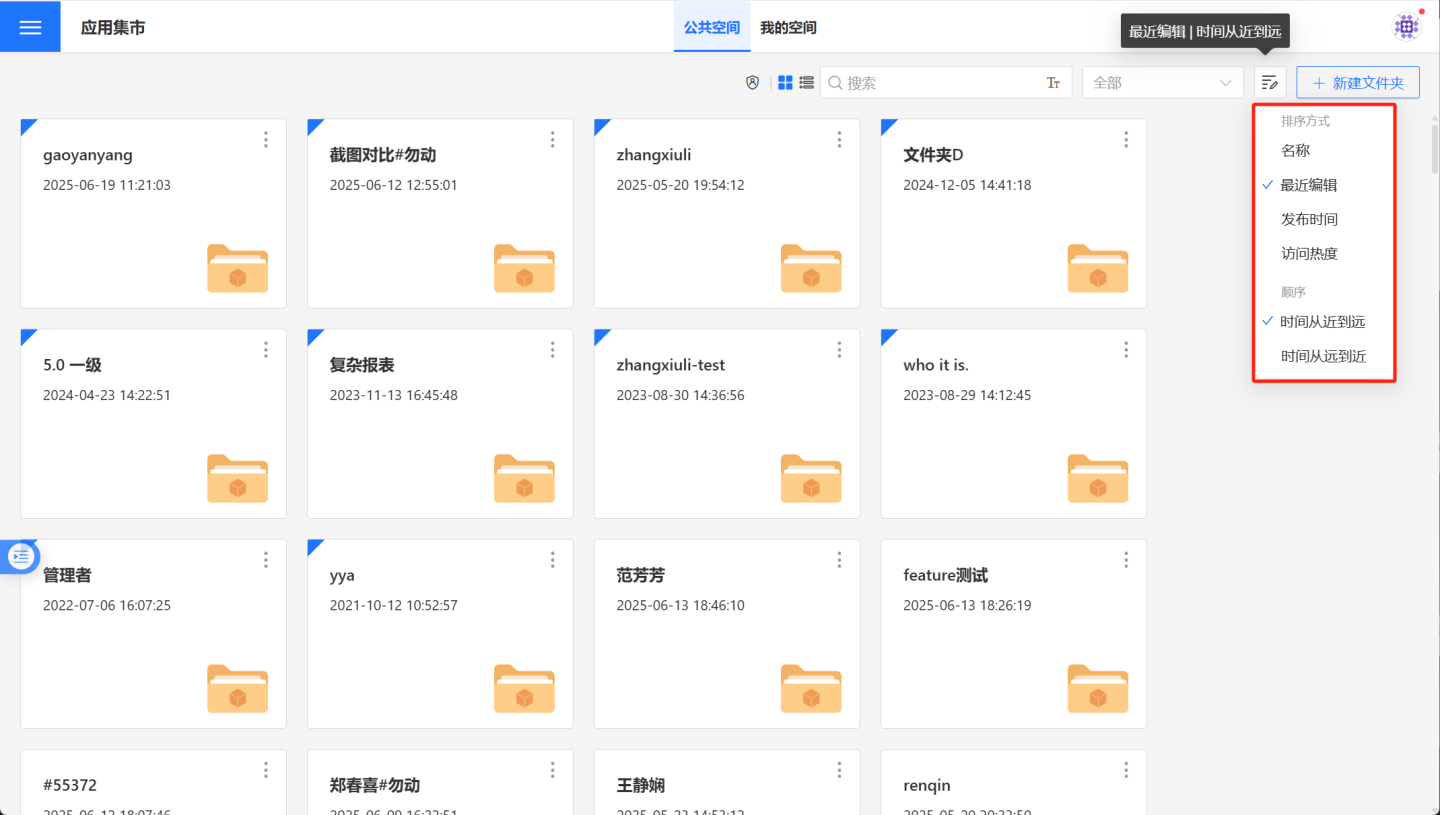Switch to list view layout
The height and width of the screenshot is (815, 1440).
pos(806,83)
